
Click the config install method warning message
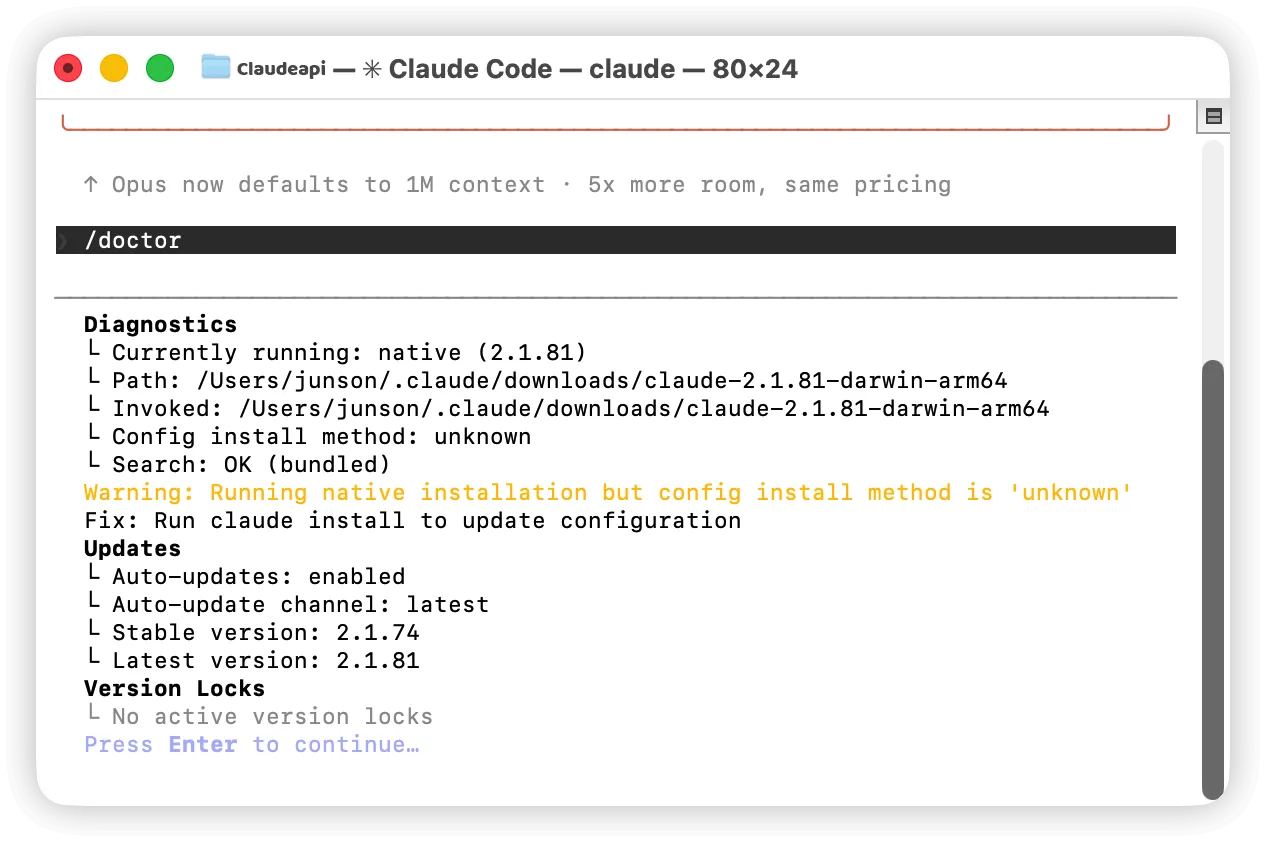(x=606, y=492)
